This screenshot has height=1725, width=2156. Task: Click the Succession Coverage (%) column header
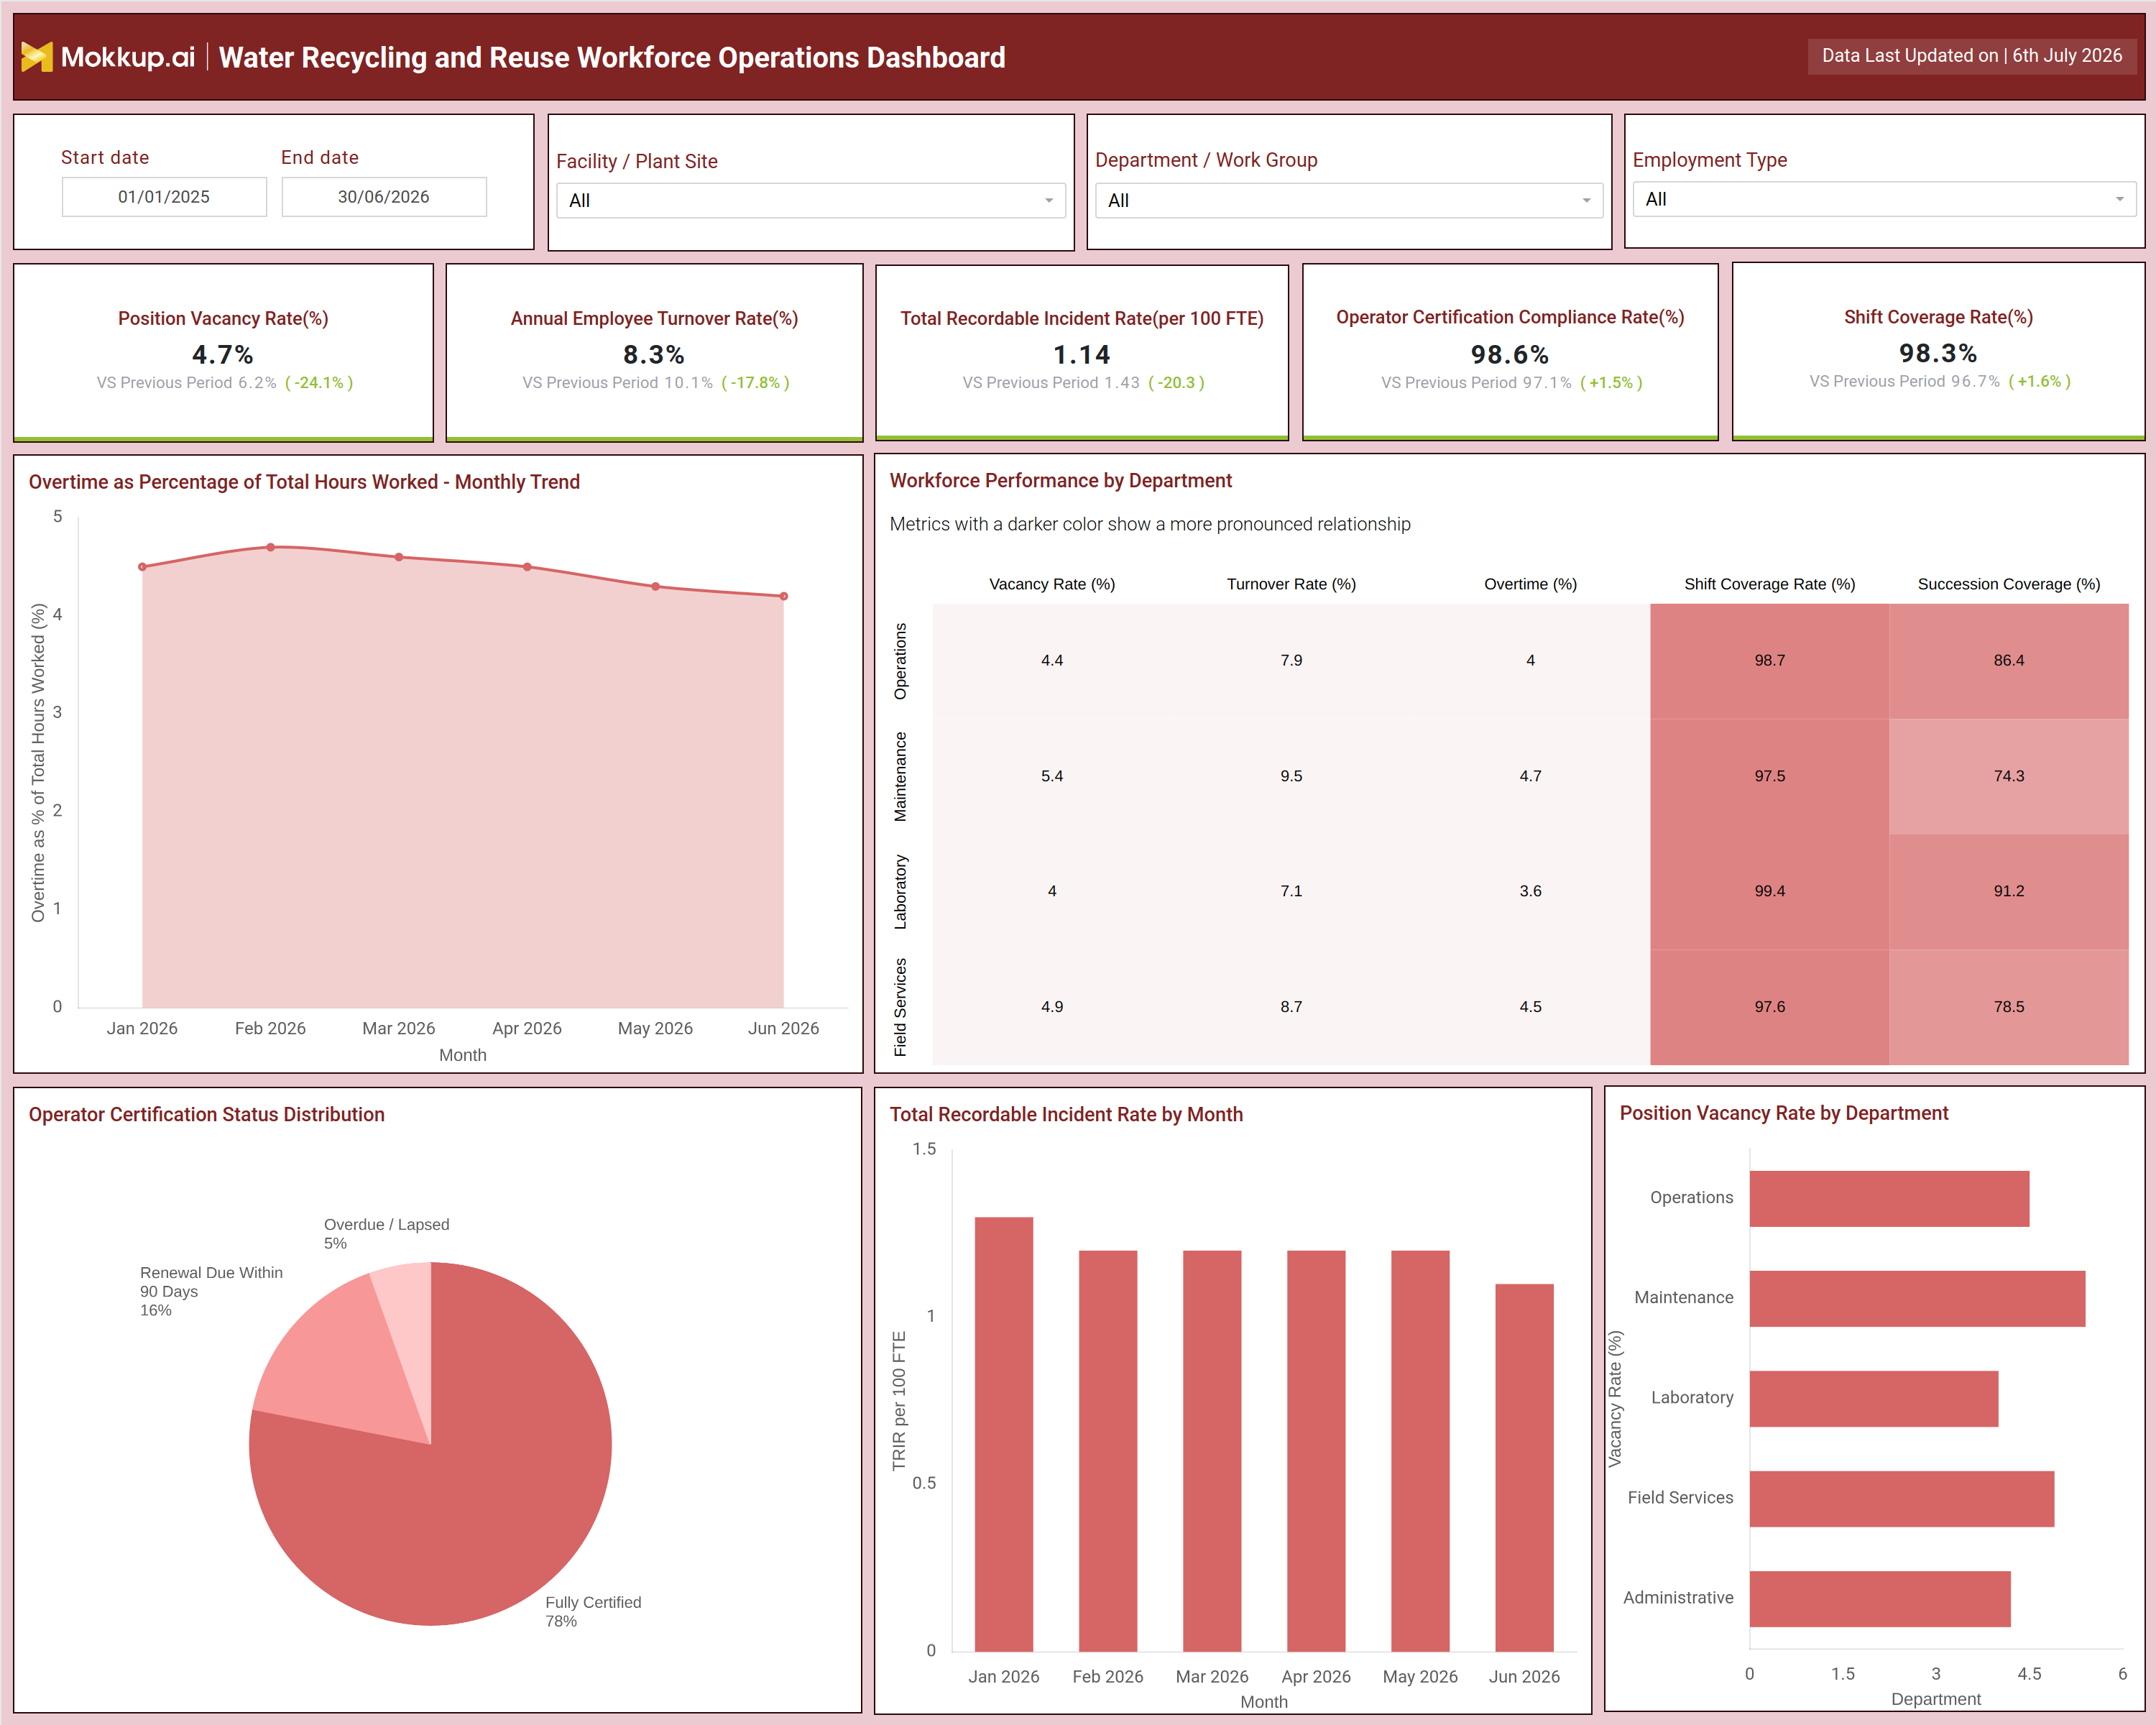[2008, 584]
